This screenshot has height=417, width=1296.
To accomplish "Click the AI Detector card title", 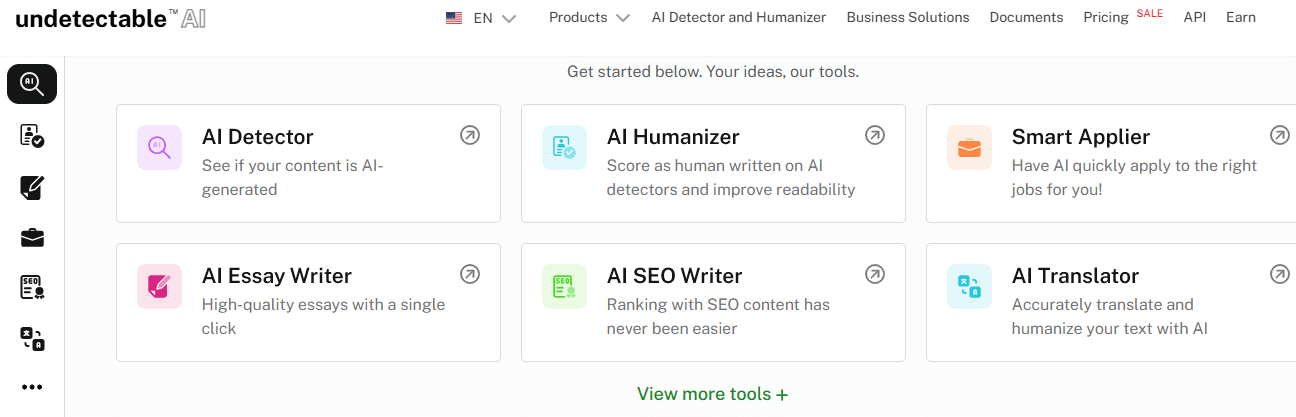I will point(258,137).
